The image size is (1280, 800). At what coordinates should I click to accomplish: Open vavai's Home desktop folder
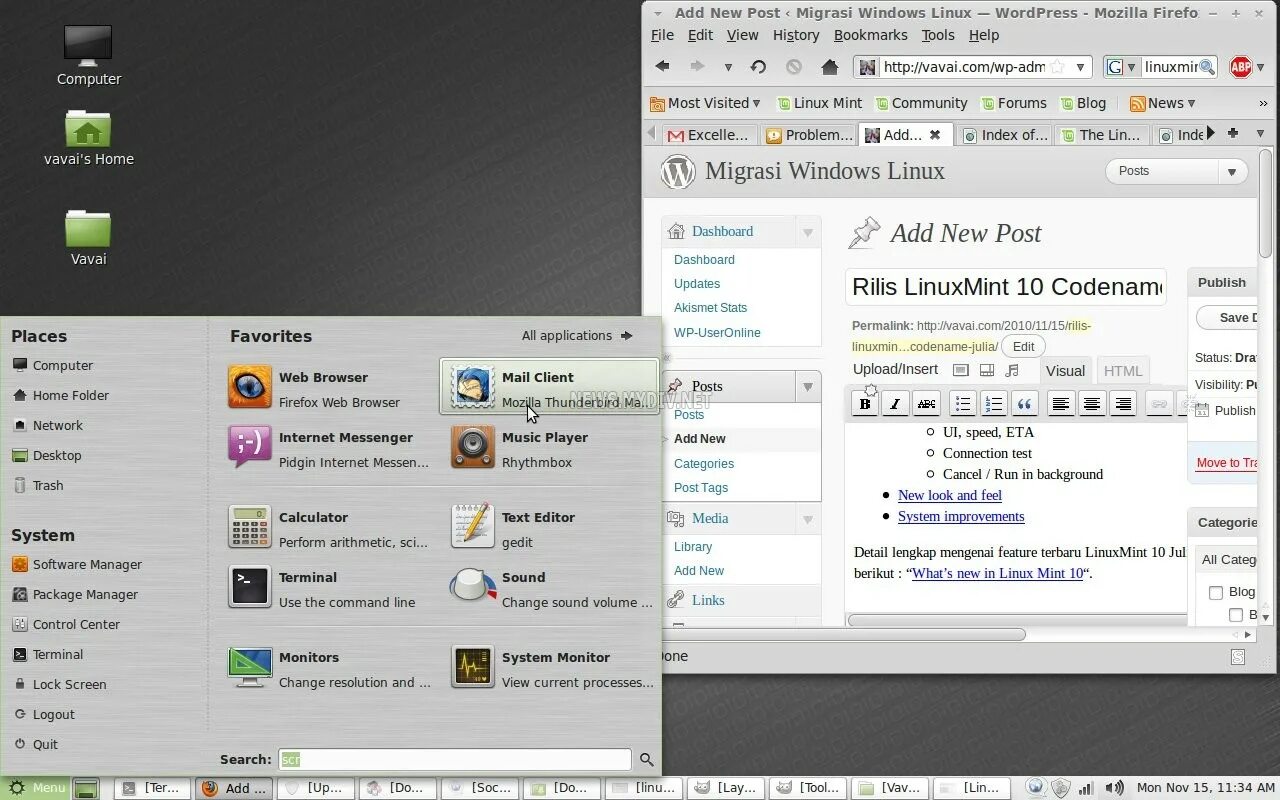pyautogui.click(x=88, y=137)
